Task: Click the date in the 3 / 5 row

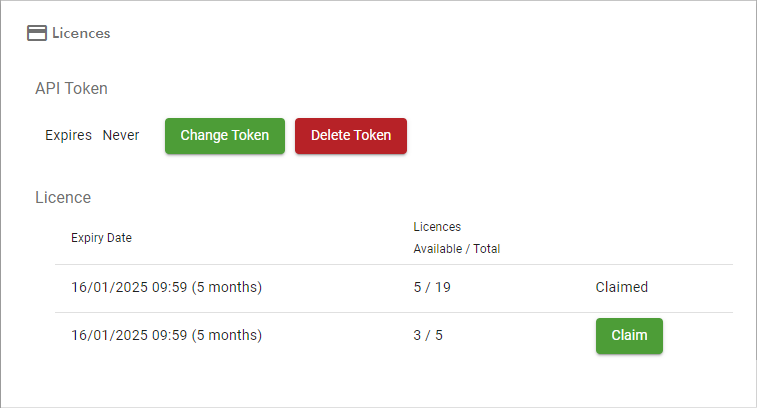Action: [109, 336]
